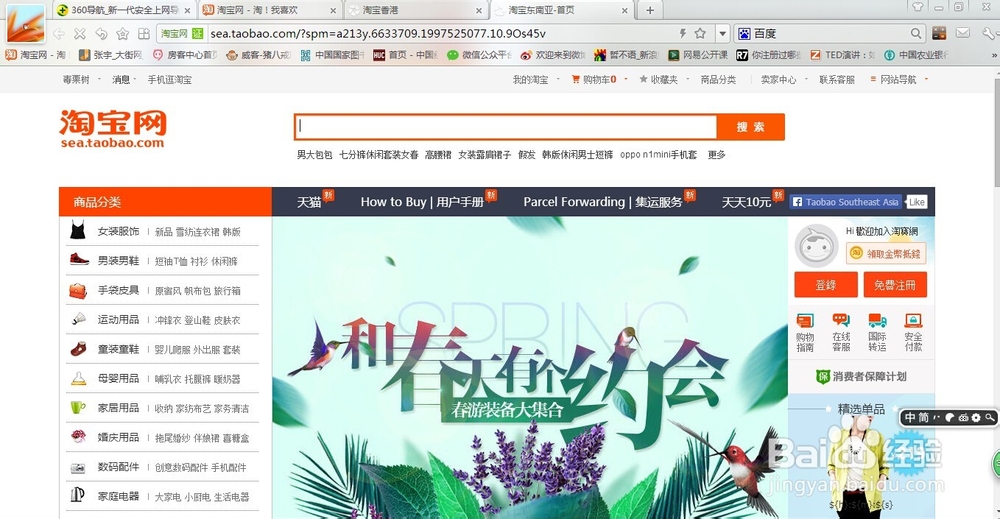Click the browser skin shirt icon
This screenshot has height=519, width=1000.
tap(918, 7)
